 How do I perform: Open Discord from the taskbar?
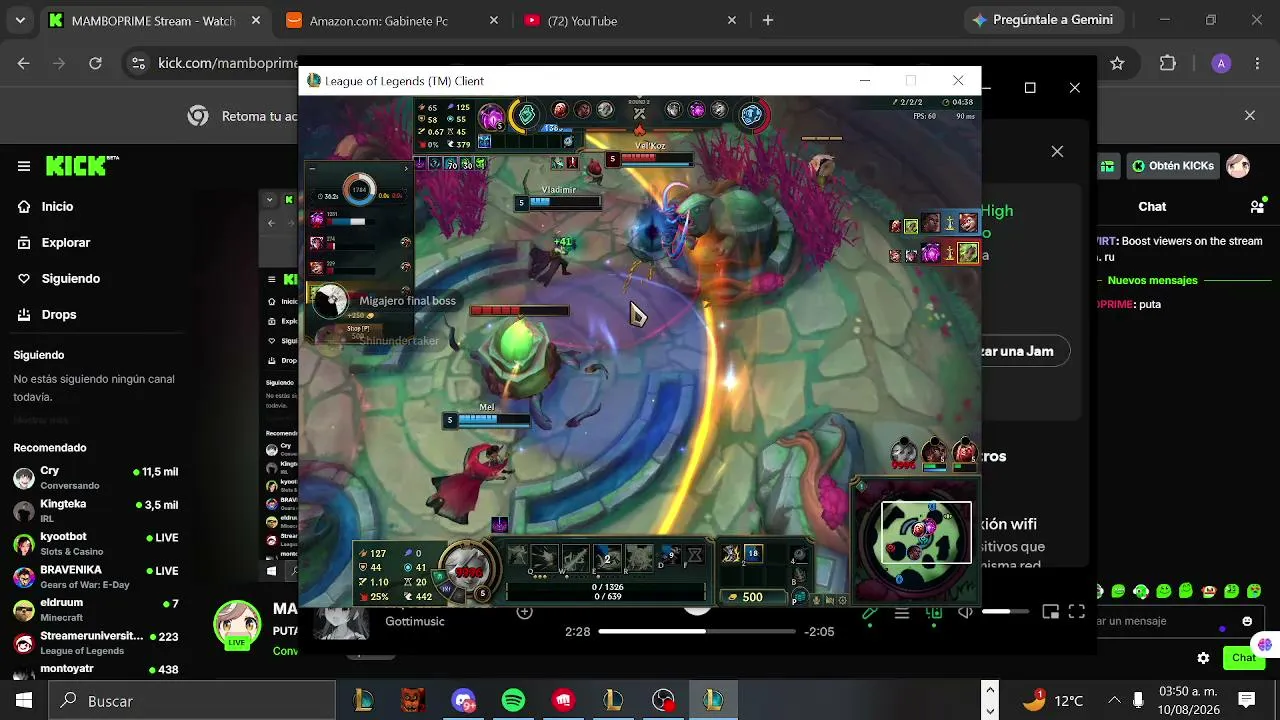point(463,700)
